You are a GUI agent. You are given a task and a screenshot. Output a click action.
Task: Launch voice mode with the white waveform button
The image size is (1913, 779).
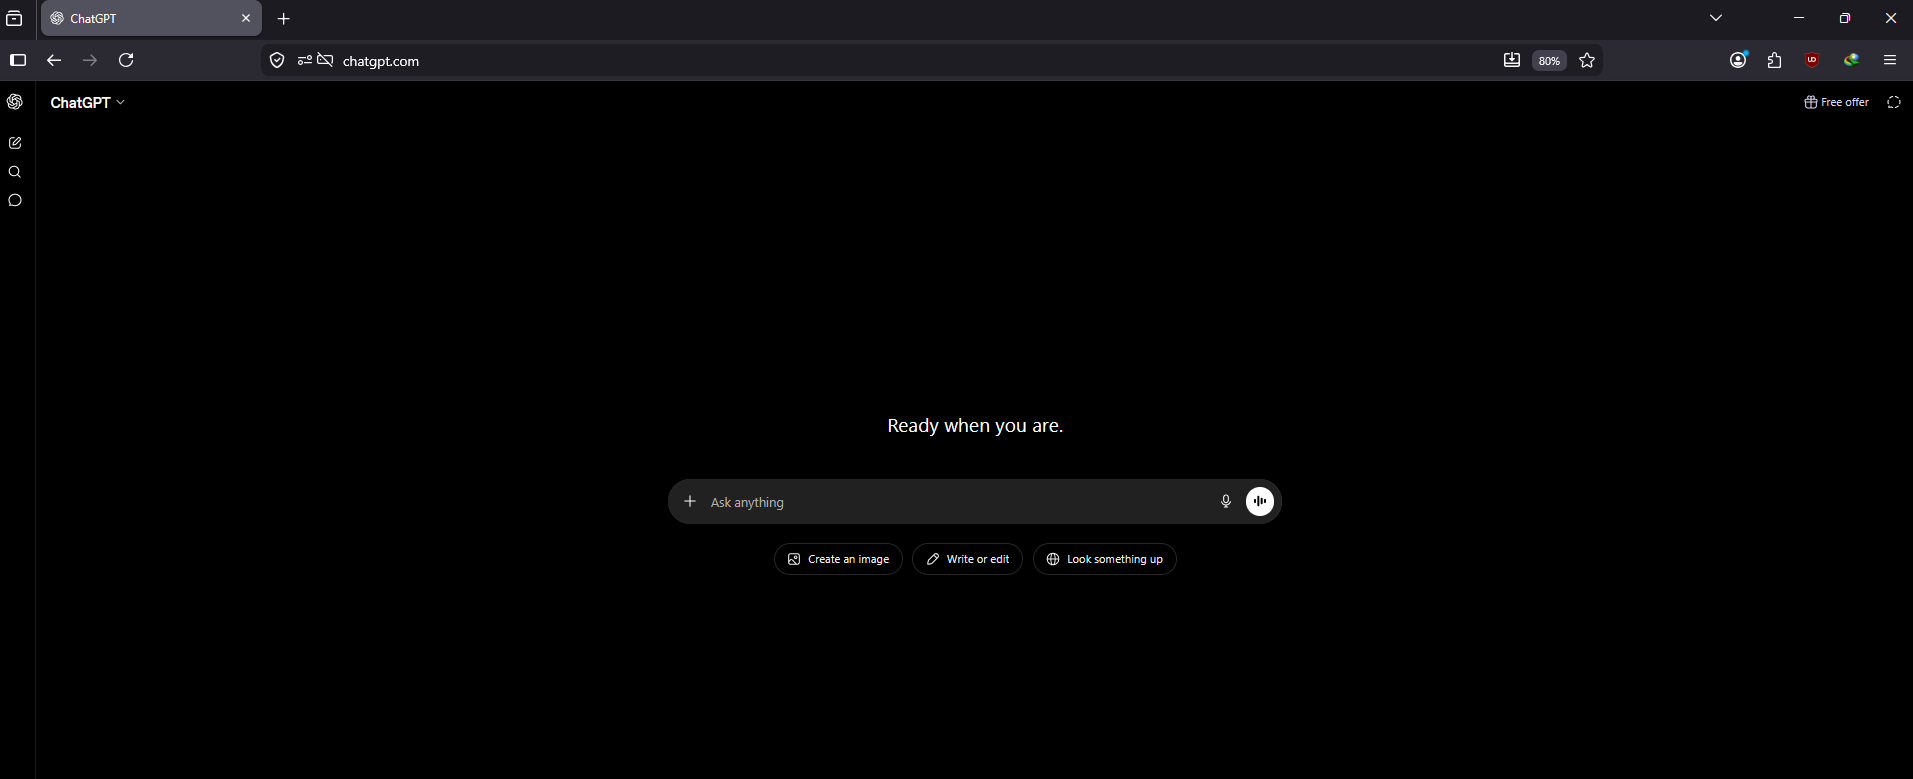[x=1260, y=501]
